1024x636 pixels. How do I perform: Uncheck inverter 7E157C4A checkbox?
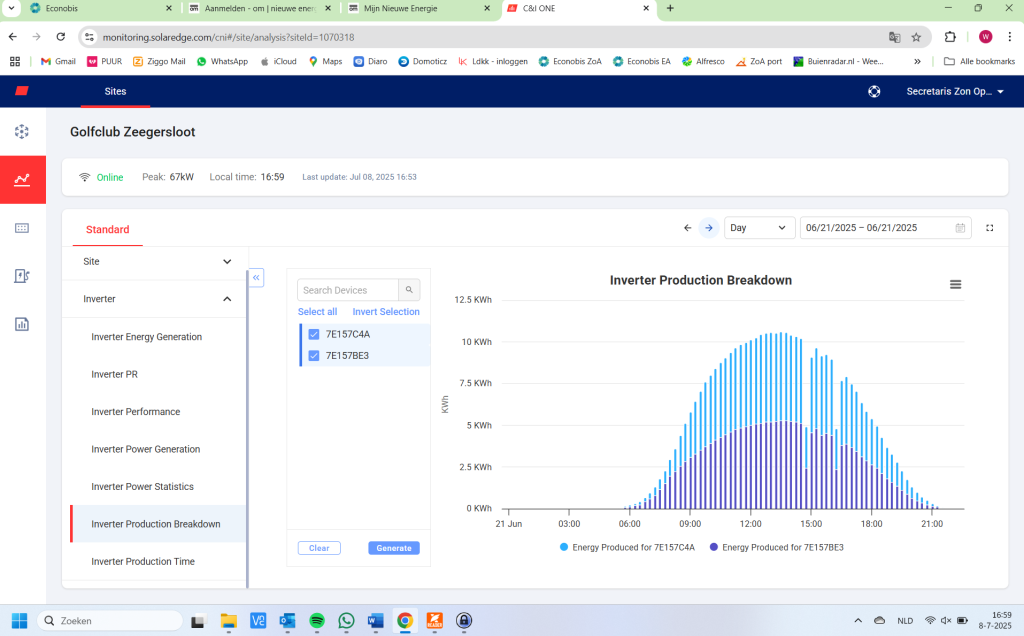tap(314, 334)
